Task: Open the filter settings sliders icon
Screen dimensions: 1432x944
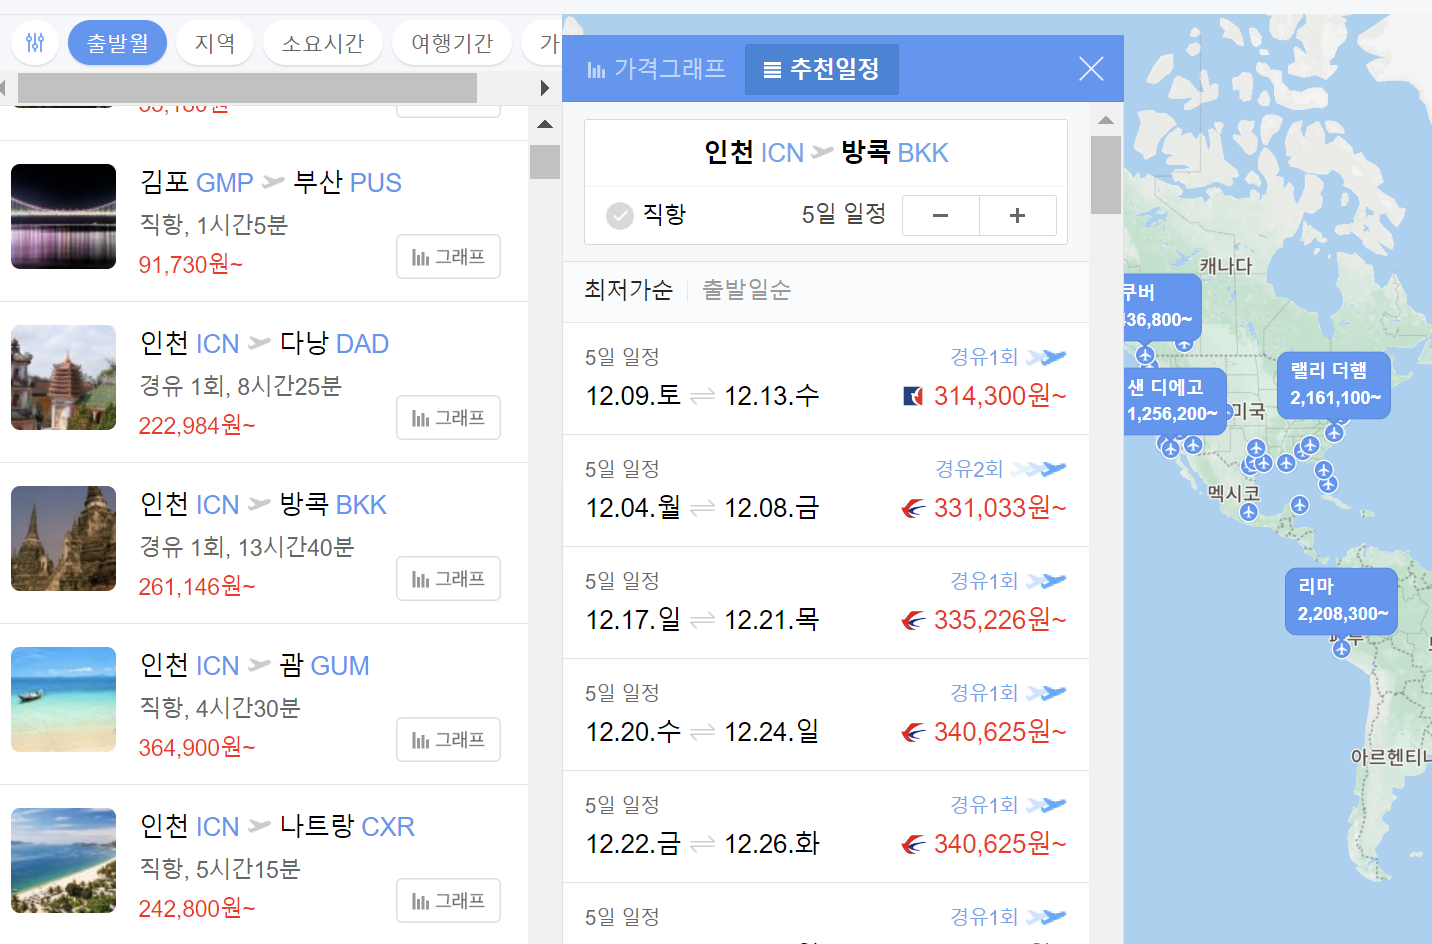Action: [x=35, y=43]
